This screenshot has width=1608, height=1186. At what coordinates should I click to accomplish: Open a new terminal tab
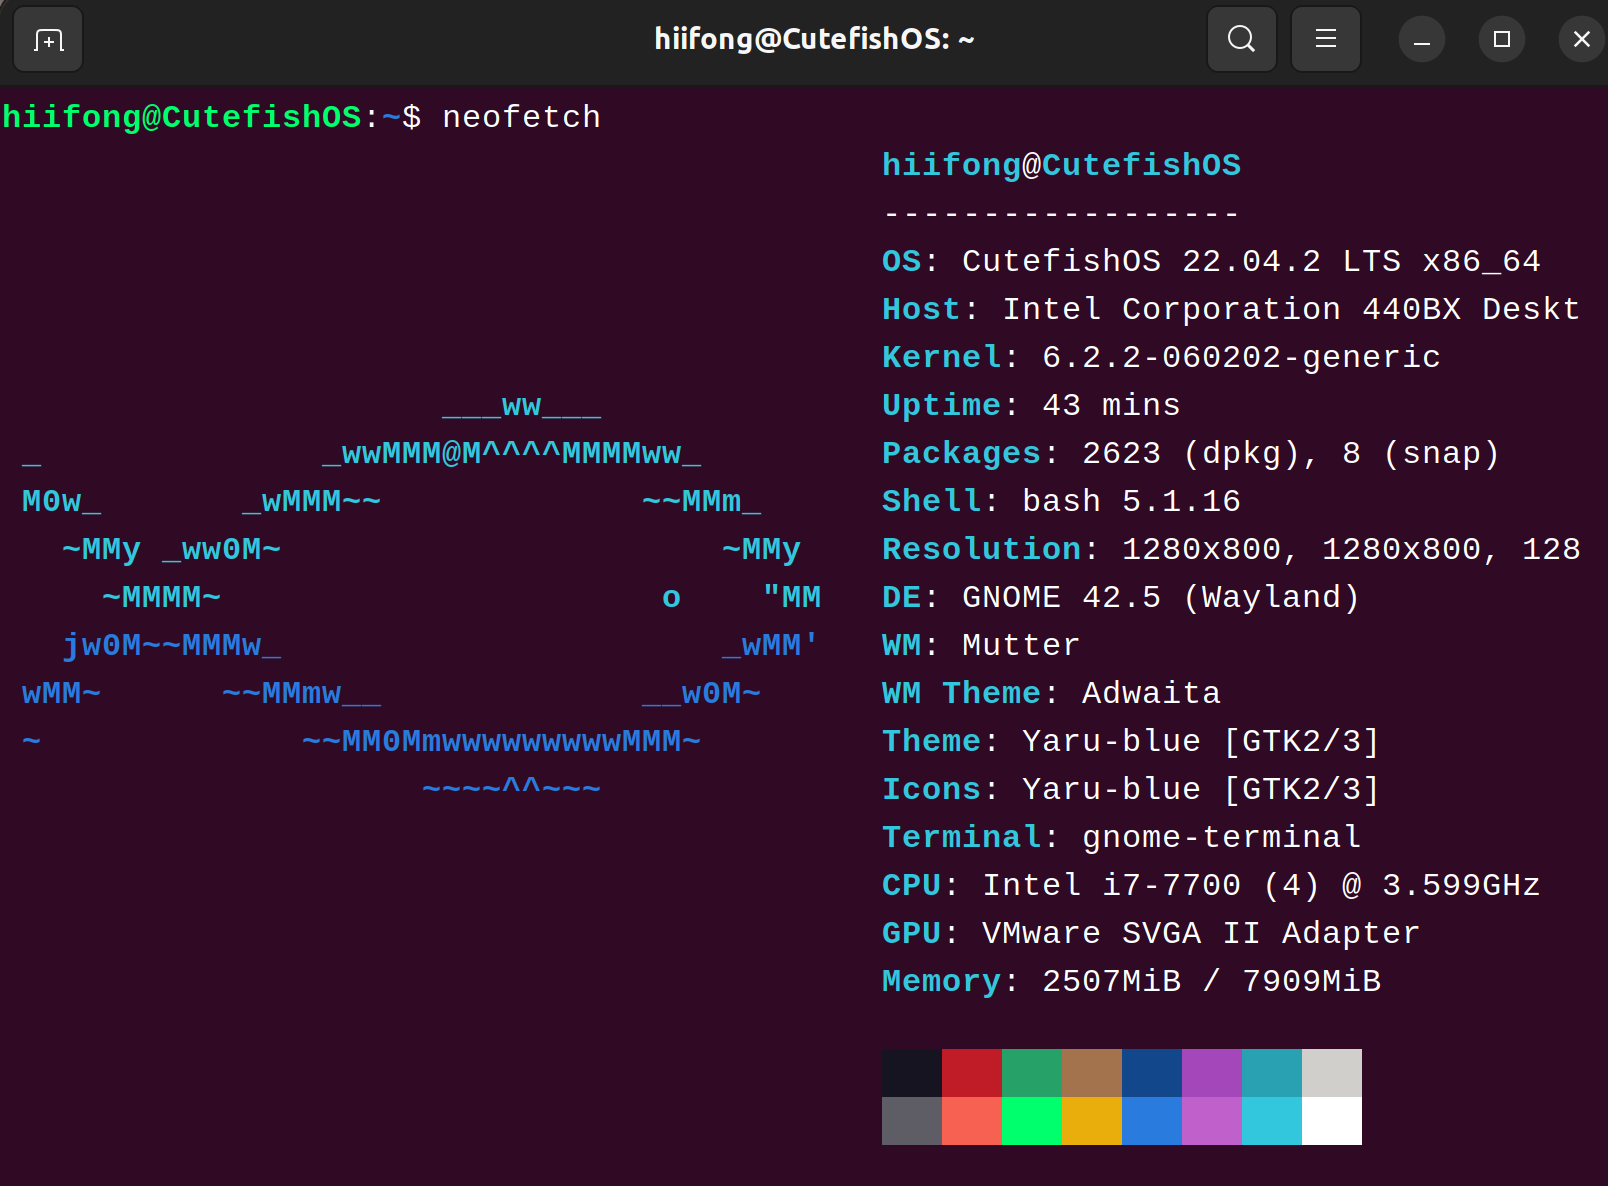point(48,40)
